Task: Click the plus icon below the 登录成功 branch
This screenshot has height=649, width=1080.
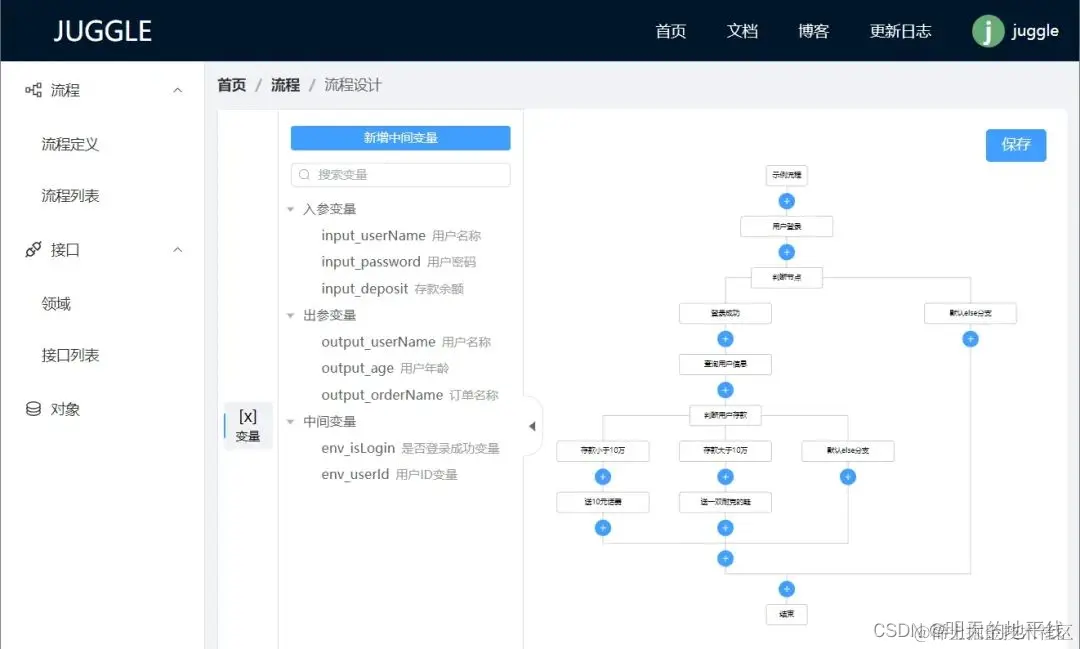Action: point(725,338)
